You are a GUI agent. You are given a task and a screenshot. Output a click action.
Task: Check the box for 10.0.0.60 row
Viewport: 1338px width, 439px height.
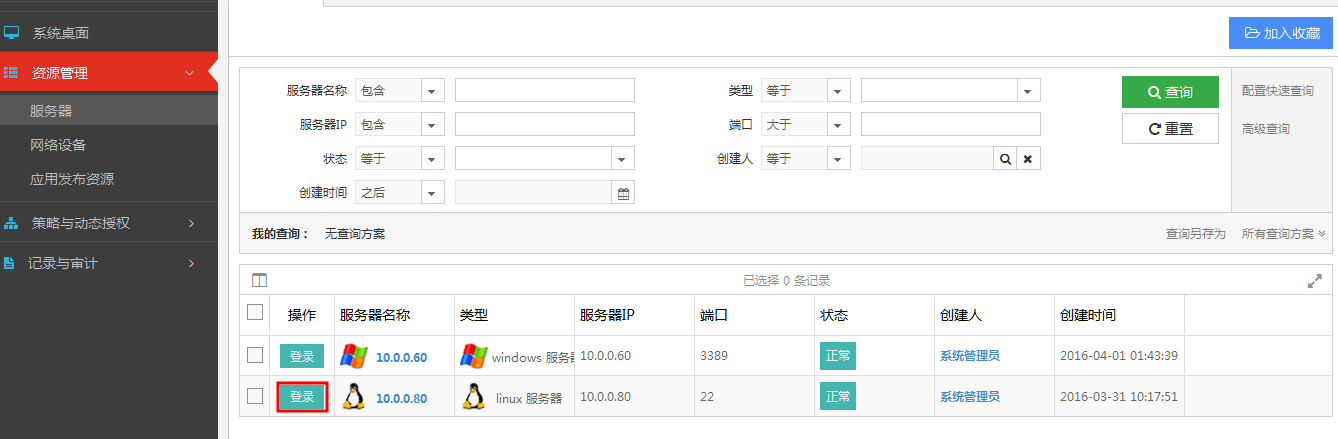point(255,355)
